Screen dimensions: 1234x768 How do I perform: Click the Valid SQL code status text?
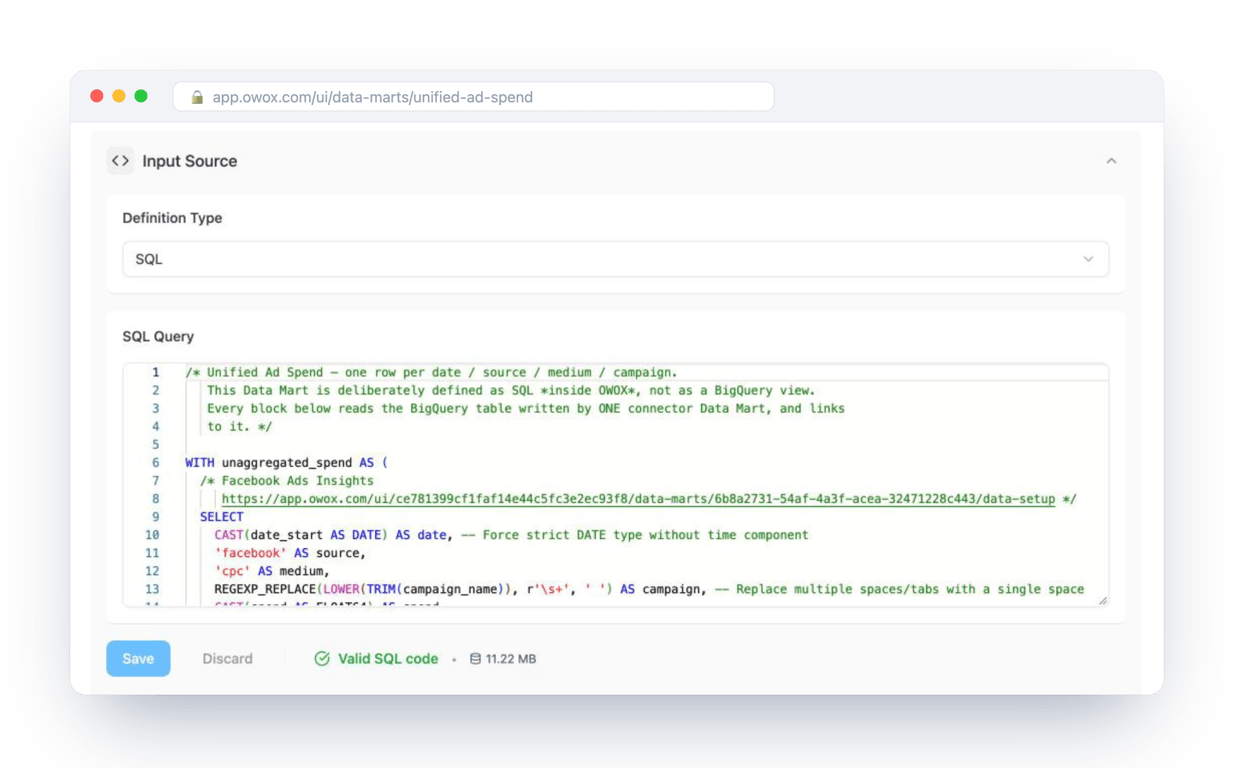click(388, 658)
